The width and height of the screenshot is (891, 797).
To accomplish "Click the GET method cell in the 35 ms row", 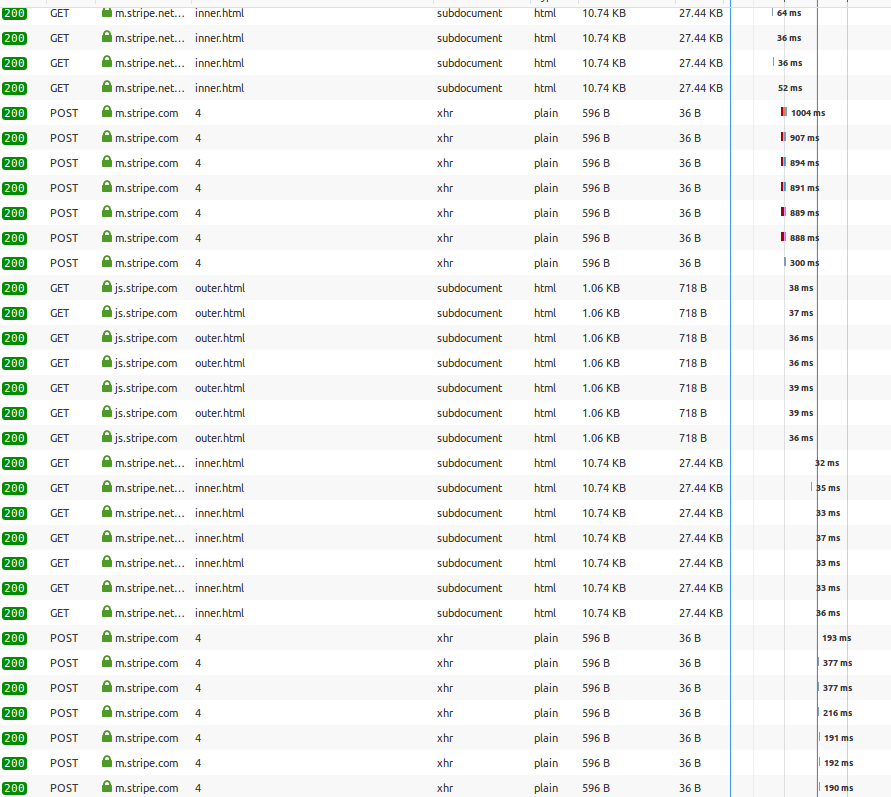I will (59, 488).
